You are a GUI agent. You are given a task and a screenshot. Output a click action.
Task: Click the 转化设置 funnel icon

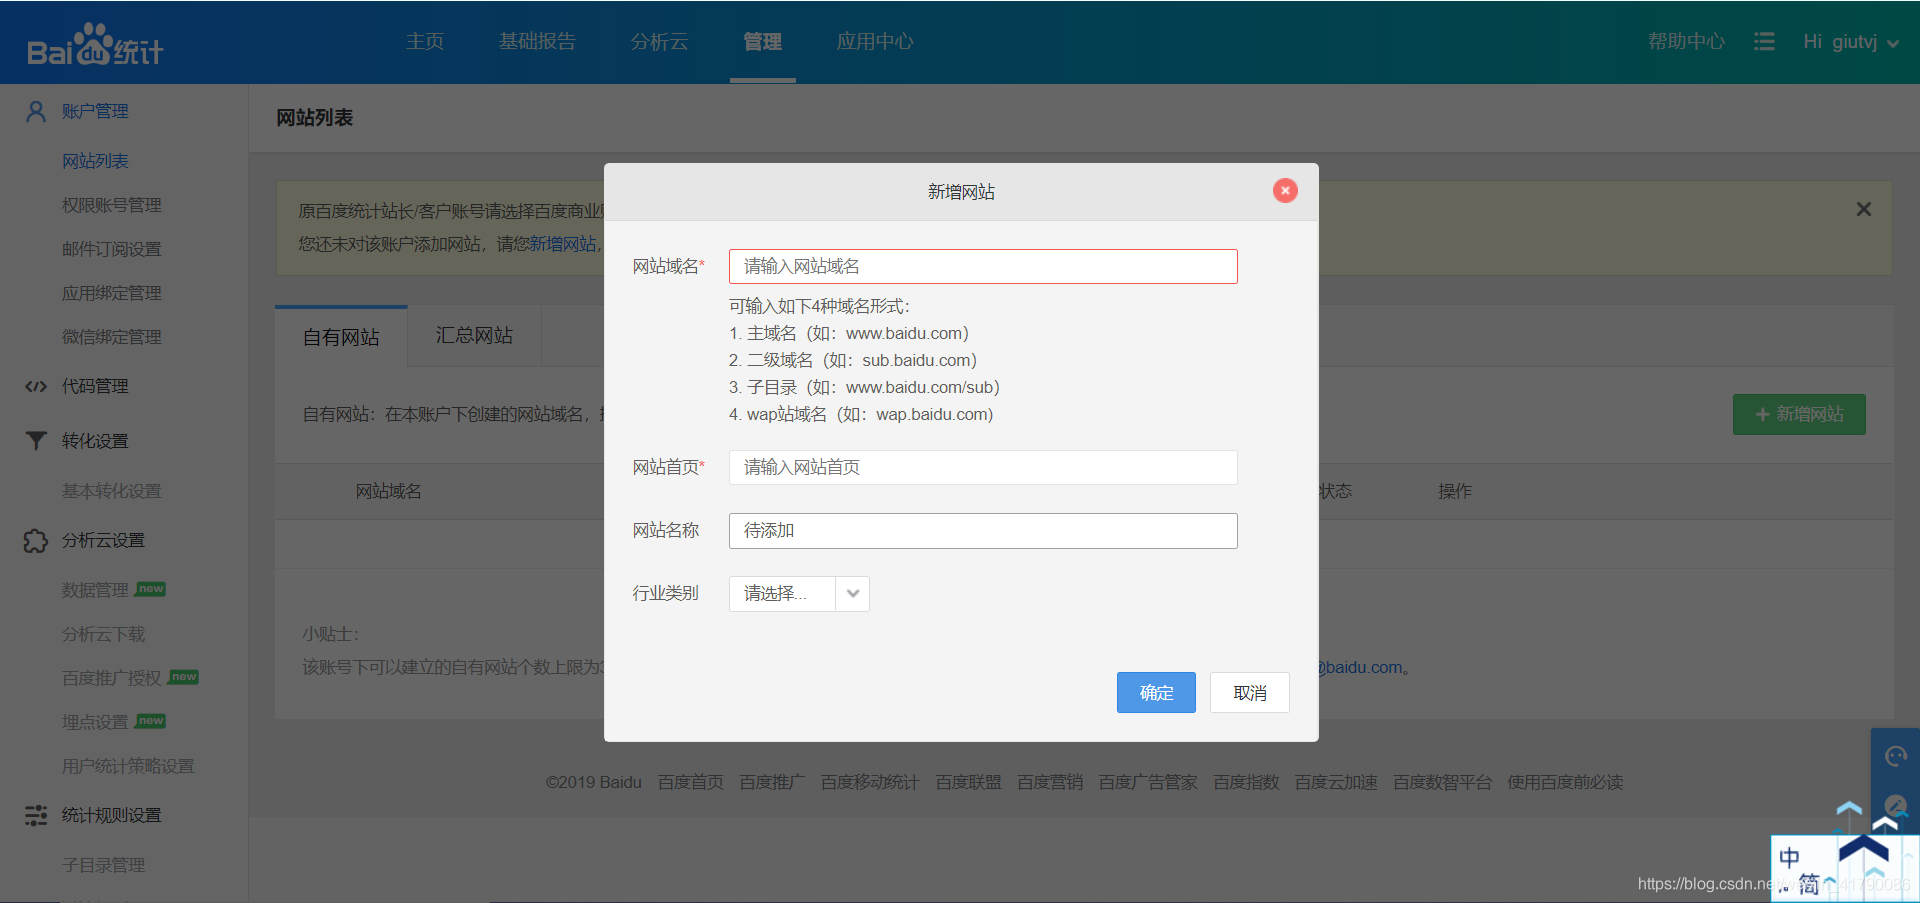pos(36,441)
